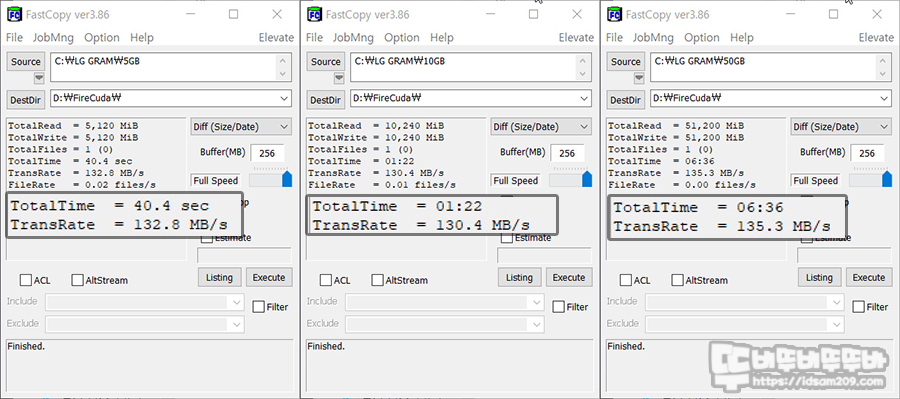Click the 'TotalRead = 51,200 MiB' log line

[x=676, y=126]
